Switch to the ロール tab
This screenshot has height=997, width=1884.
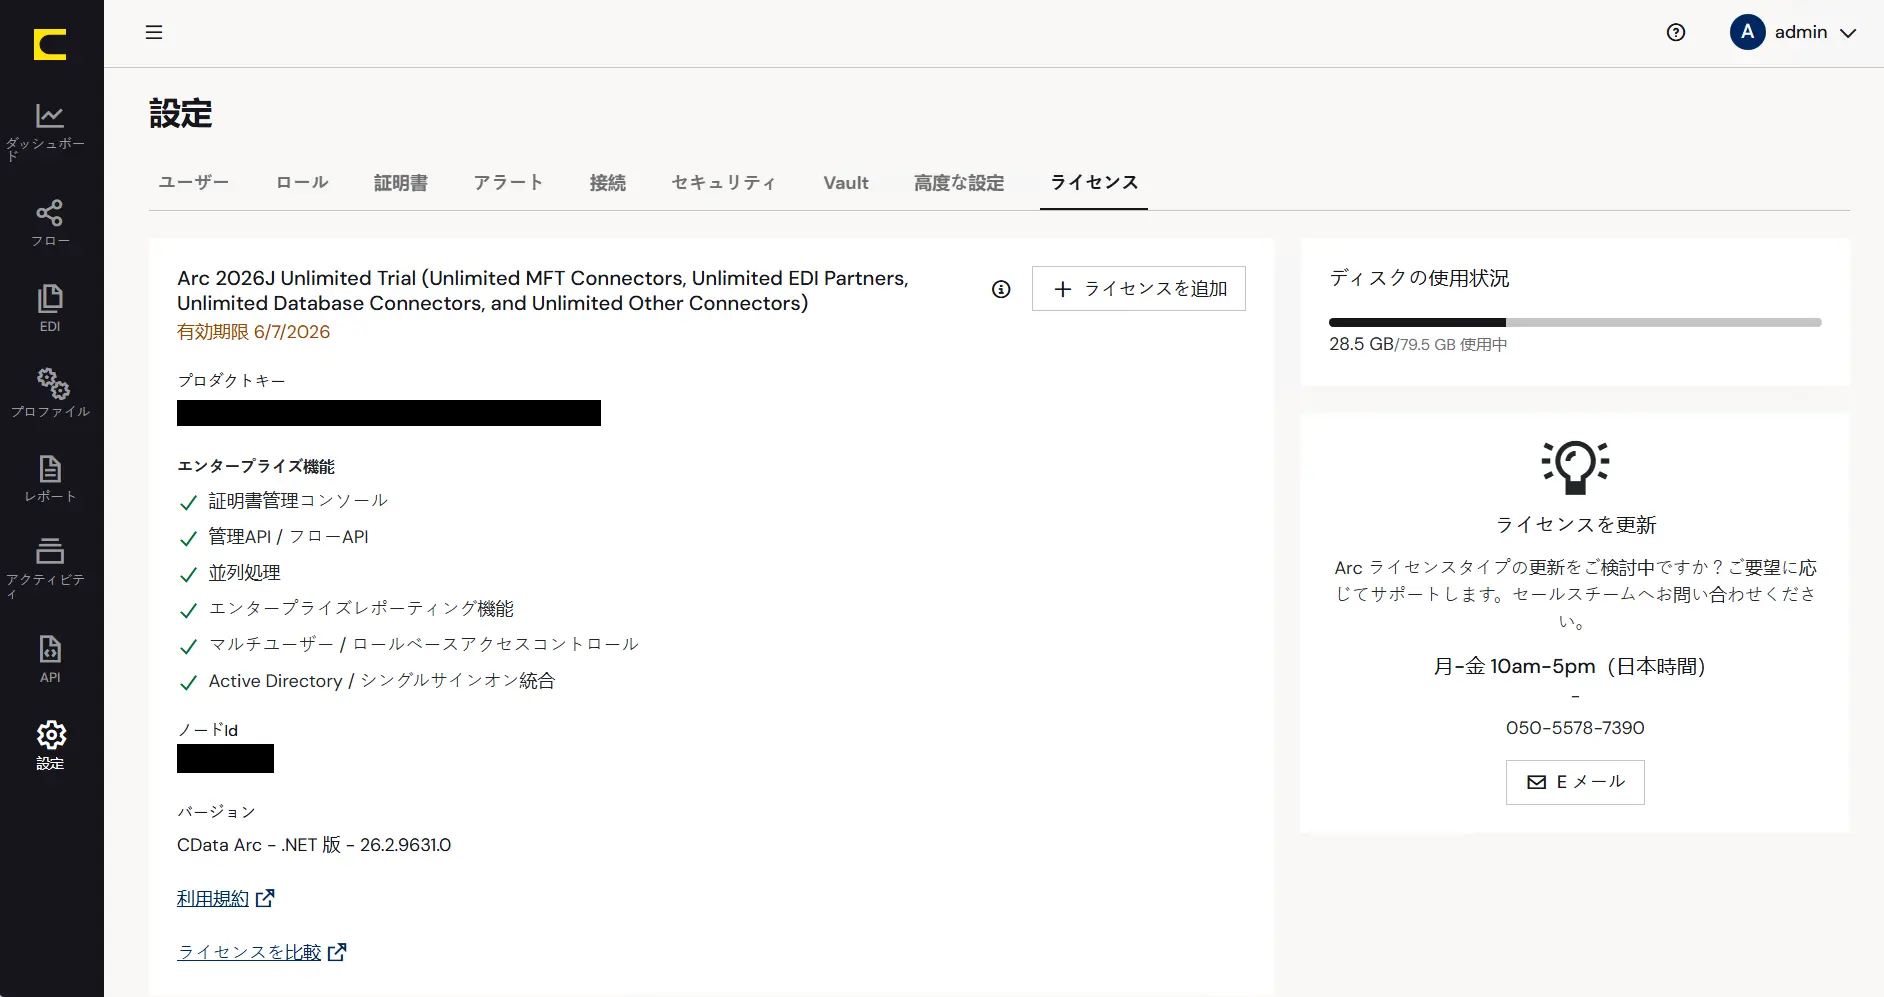302,182
